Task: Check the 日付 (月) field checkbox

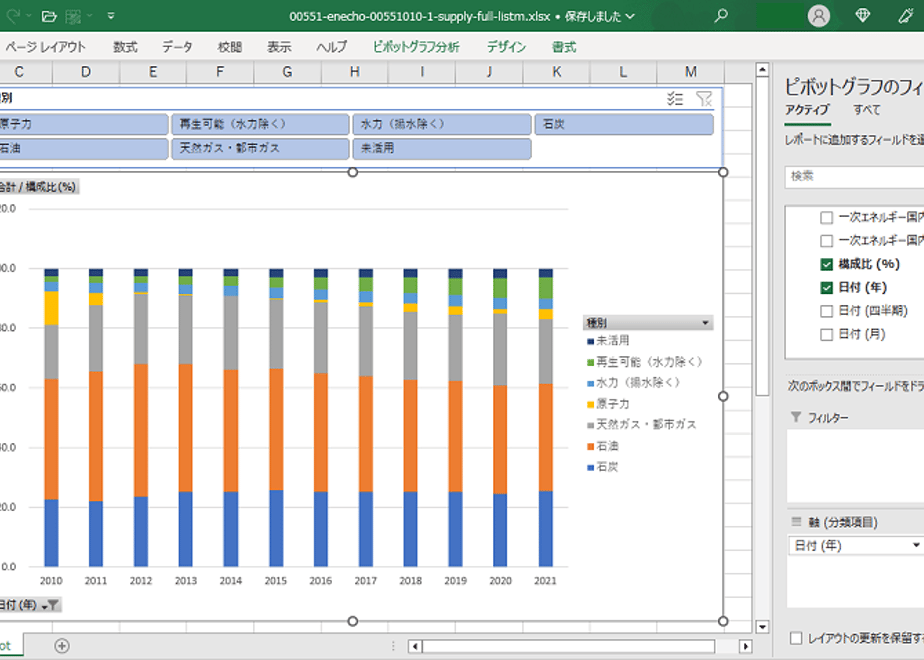Action: [x=826, y=335]
